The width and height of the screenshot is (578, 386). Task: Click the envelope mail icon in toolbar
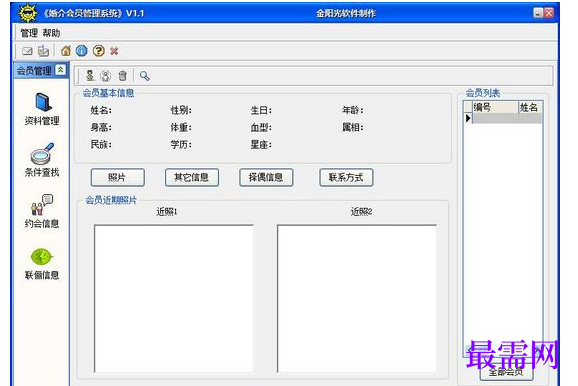click(28, 51)
